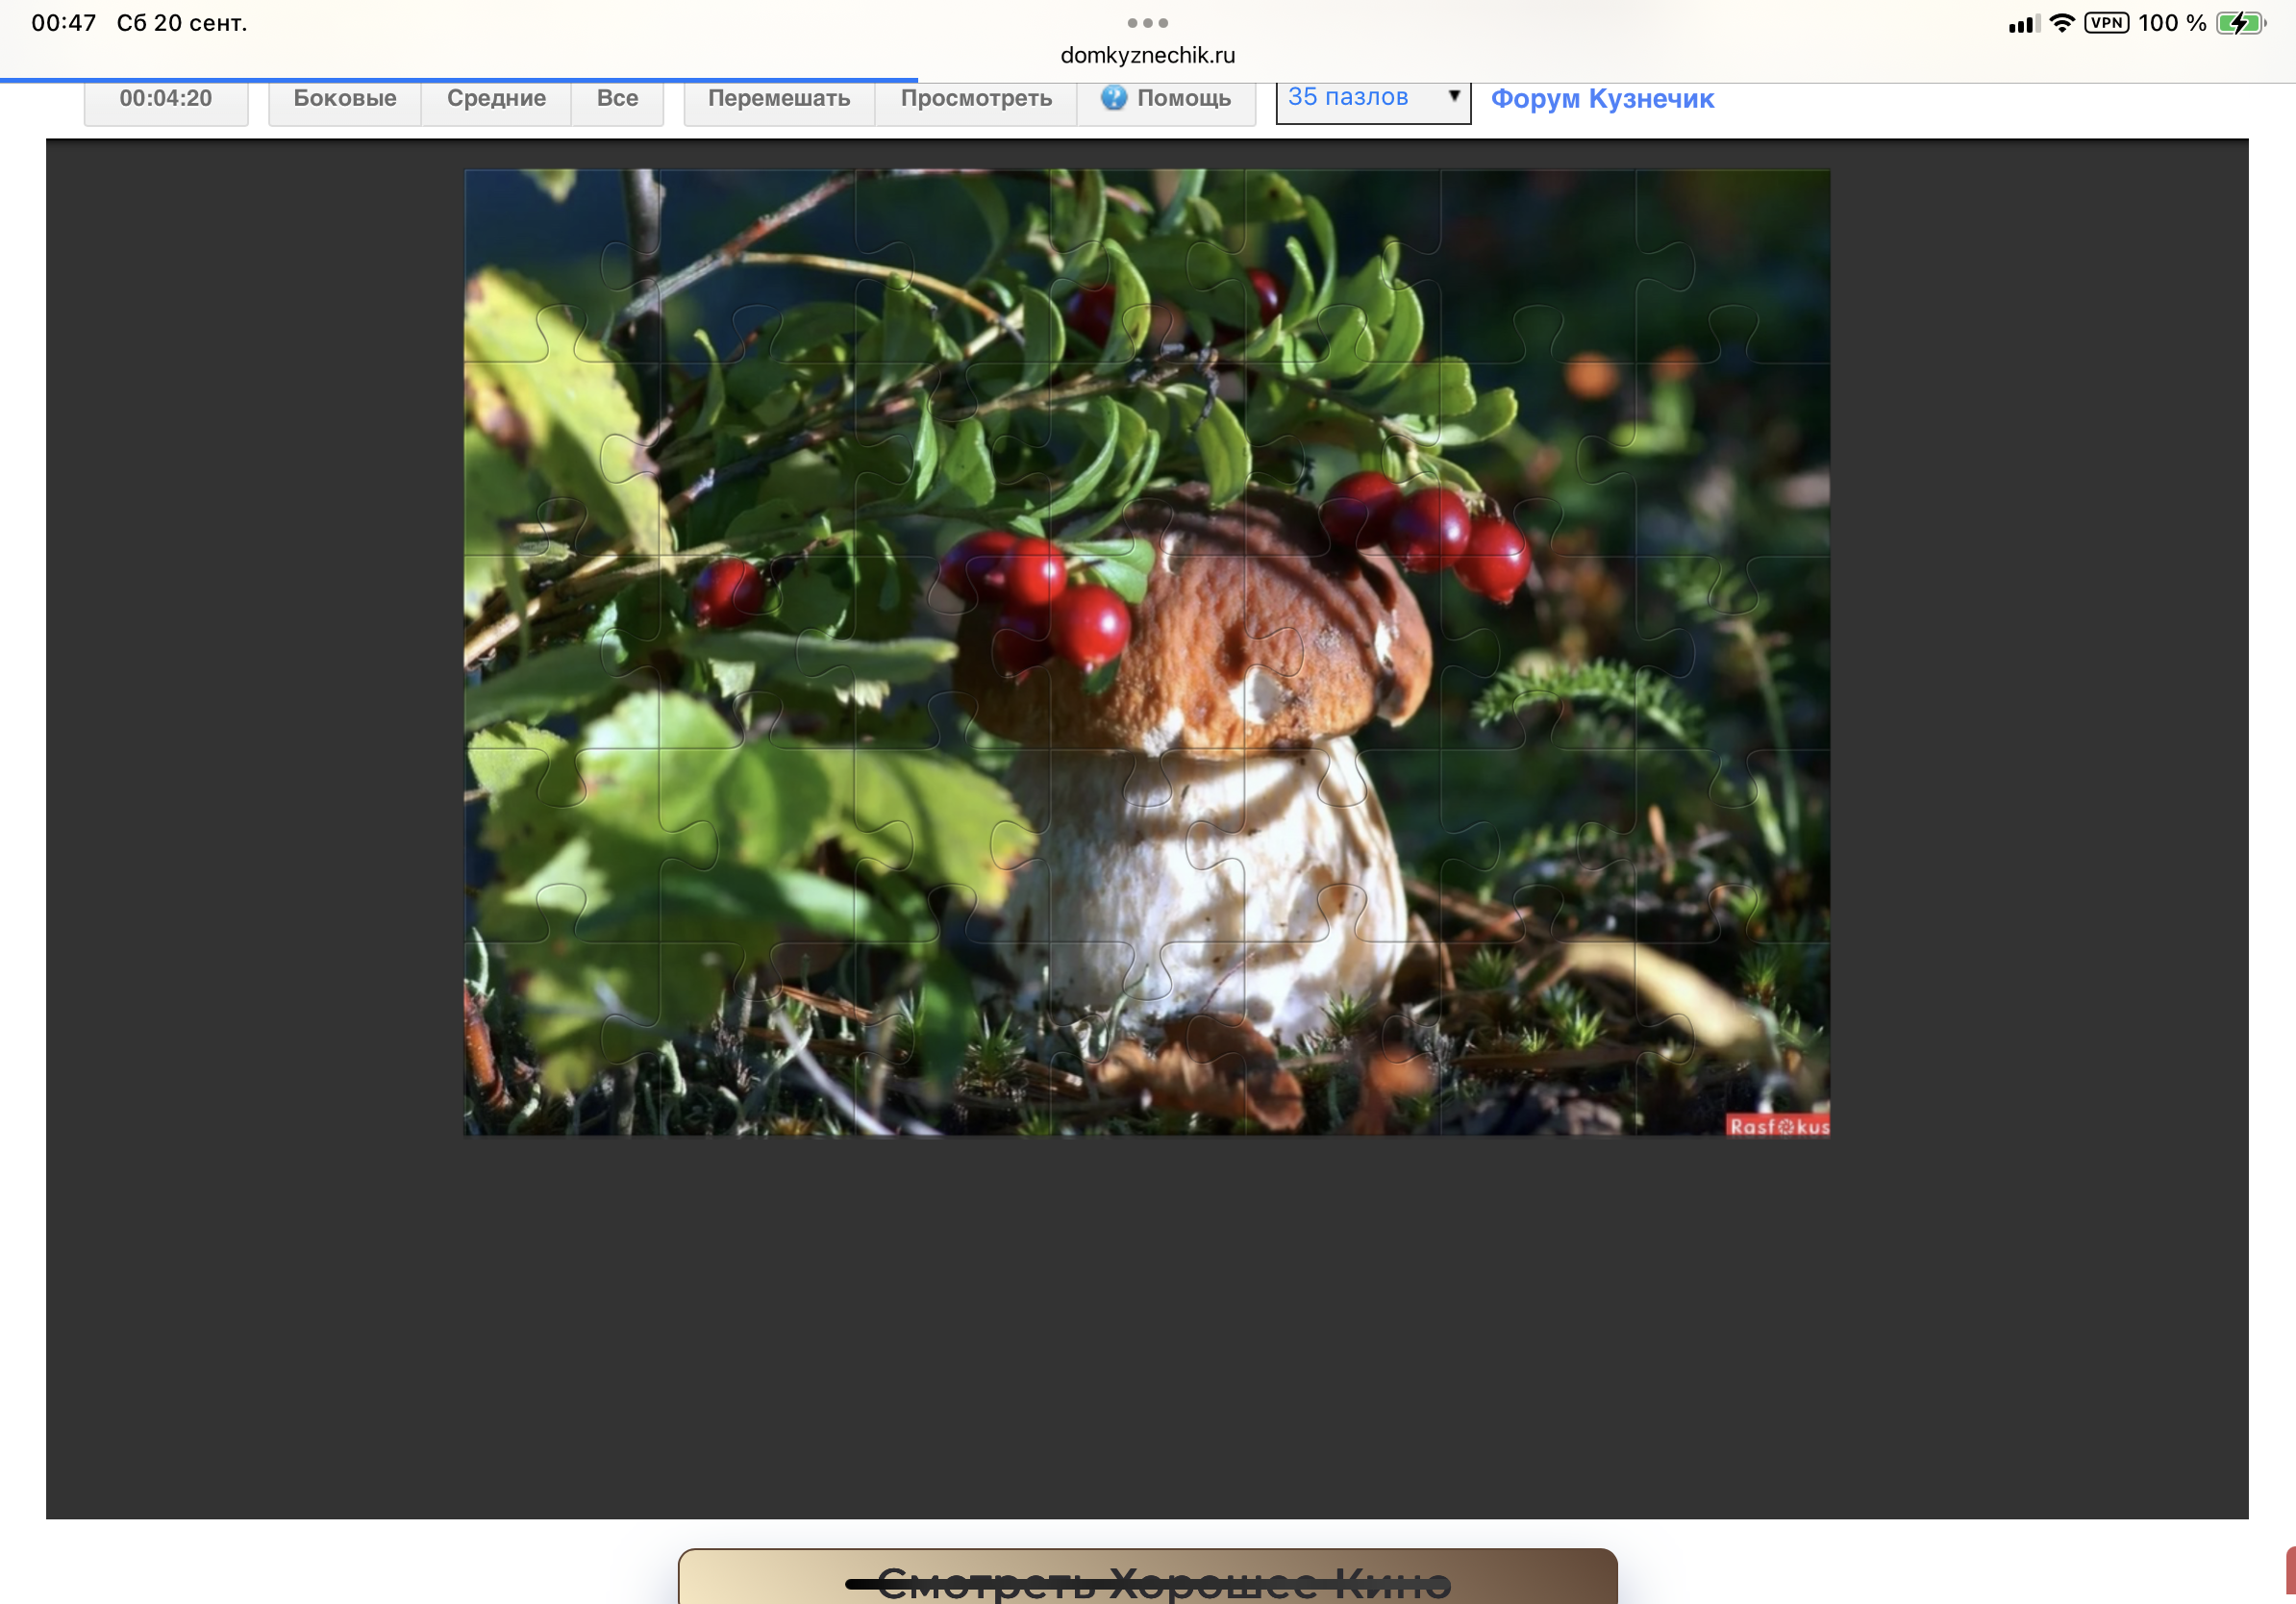Show only Боковые edge pieces
This screenshot has width=2296, height=1604.
344,98
